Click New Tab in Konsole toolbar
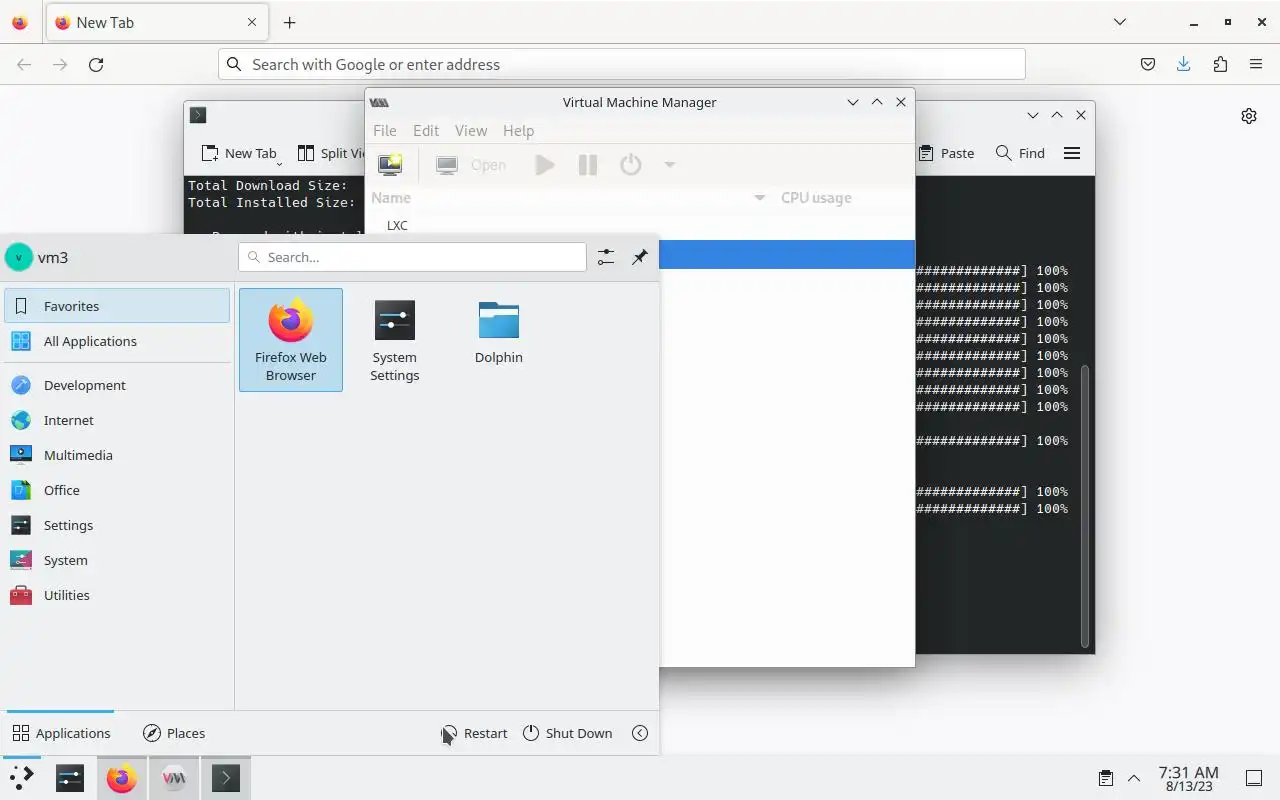The width and height of the screenshot is (1280, 800). click(239, 153)
